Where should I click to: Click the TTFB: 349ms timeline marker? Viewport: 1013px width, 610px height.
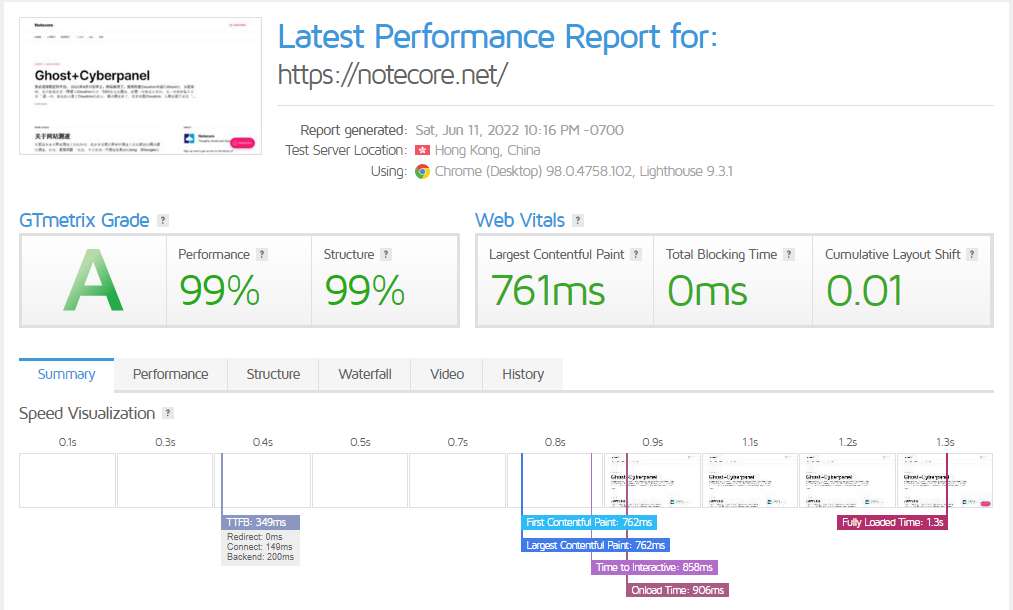[260, 522]
